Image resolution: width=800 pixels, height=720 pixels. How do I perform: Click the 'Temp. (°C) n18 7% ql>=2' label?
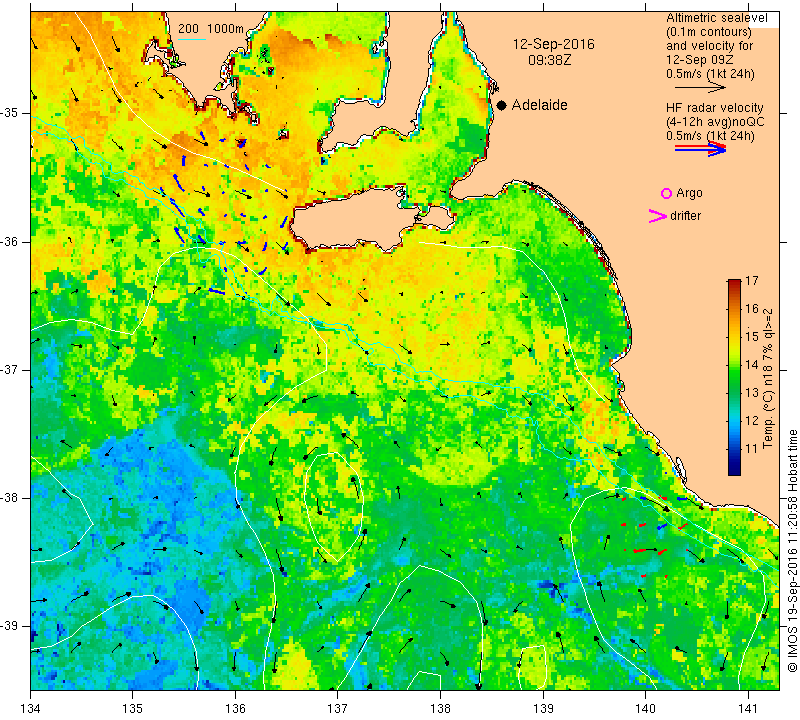pos(768,379)
